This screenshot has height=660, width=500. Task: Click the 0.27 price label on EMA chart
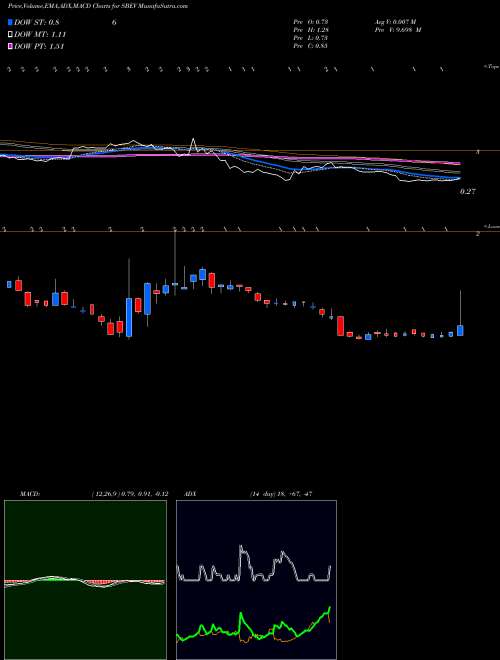[x=468, y=192]
